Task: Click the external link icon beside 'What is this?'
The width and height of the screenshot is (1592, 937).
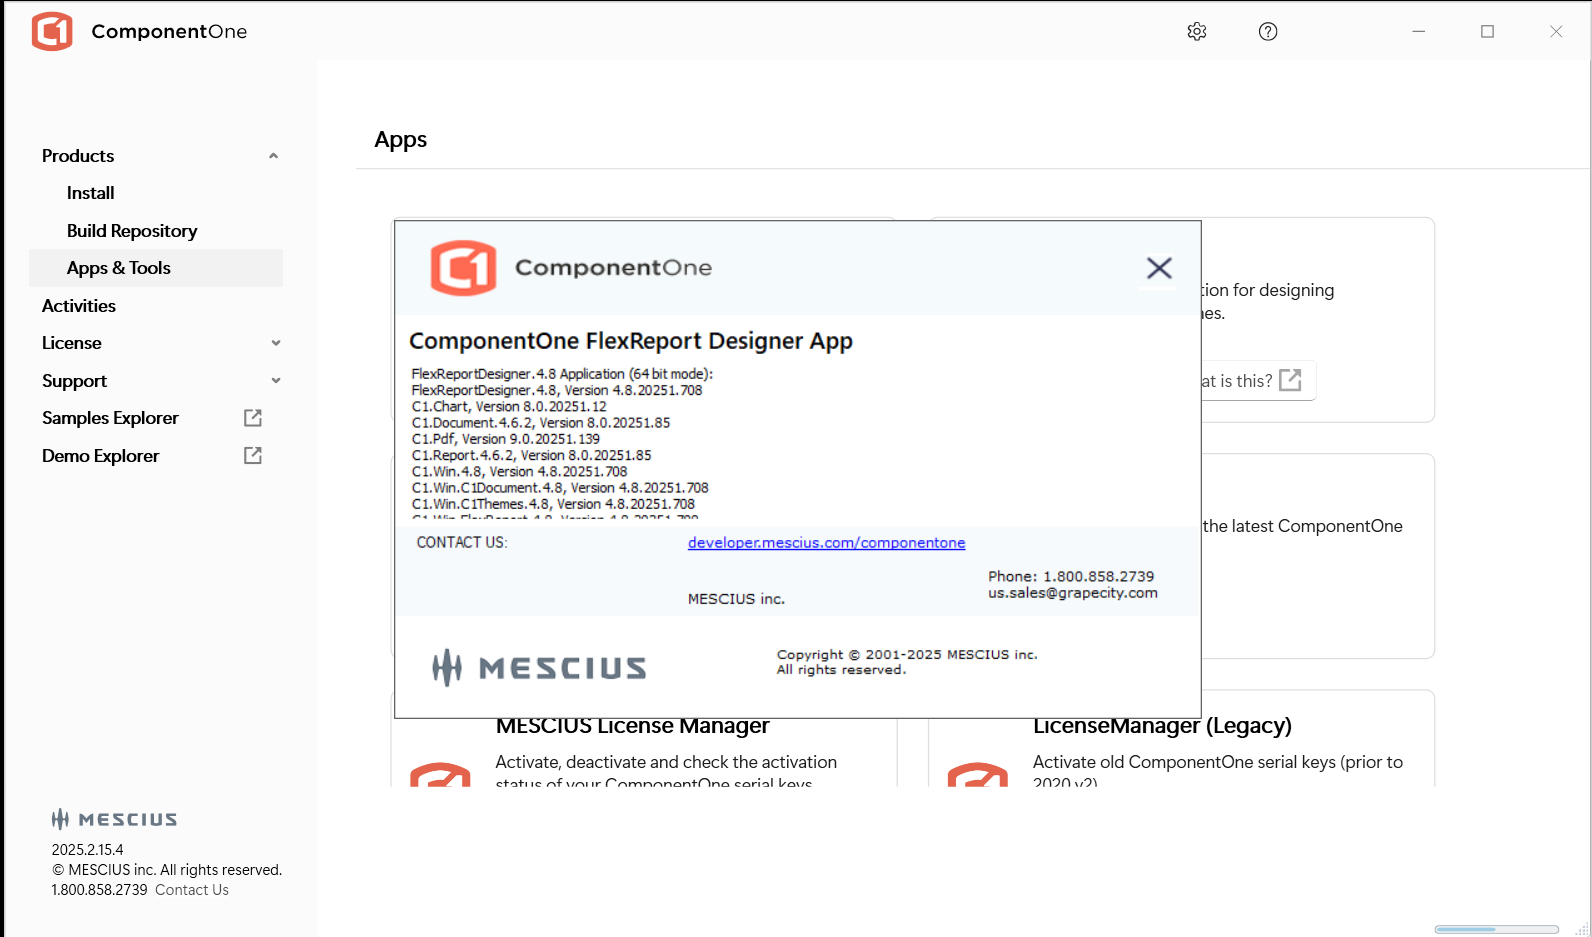Action: coord(1290,380)
